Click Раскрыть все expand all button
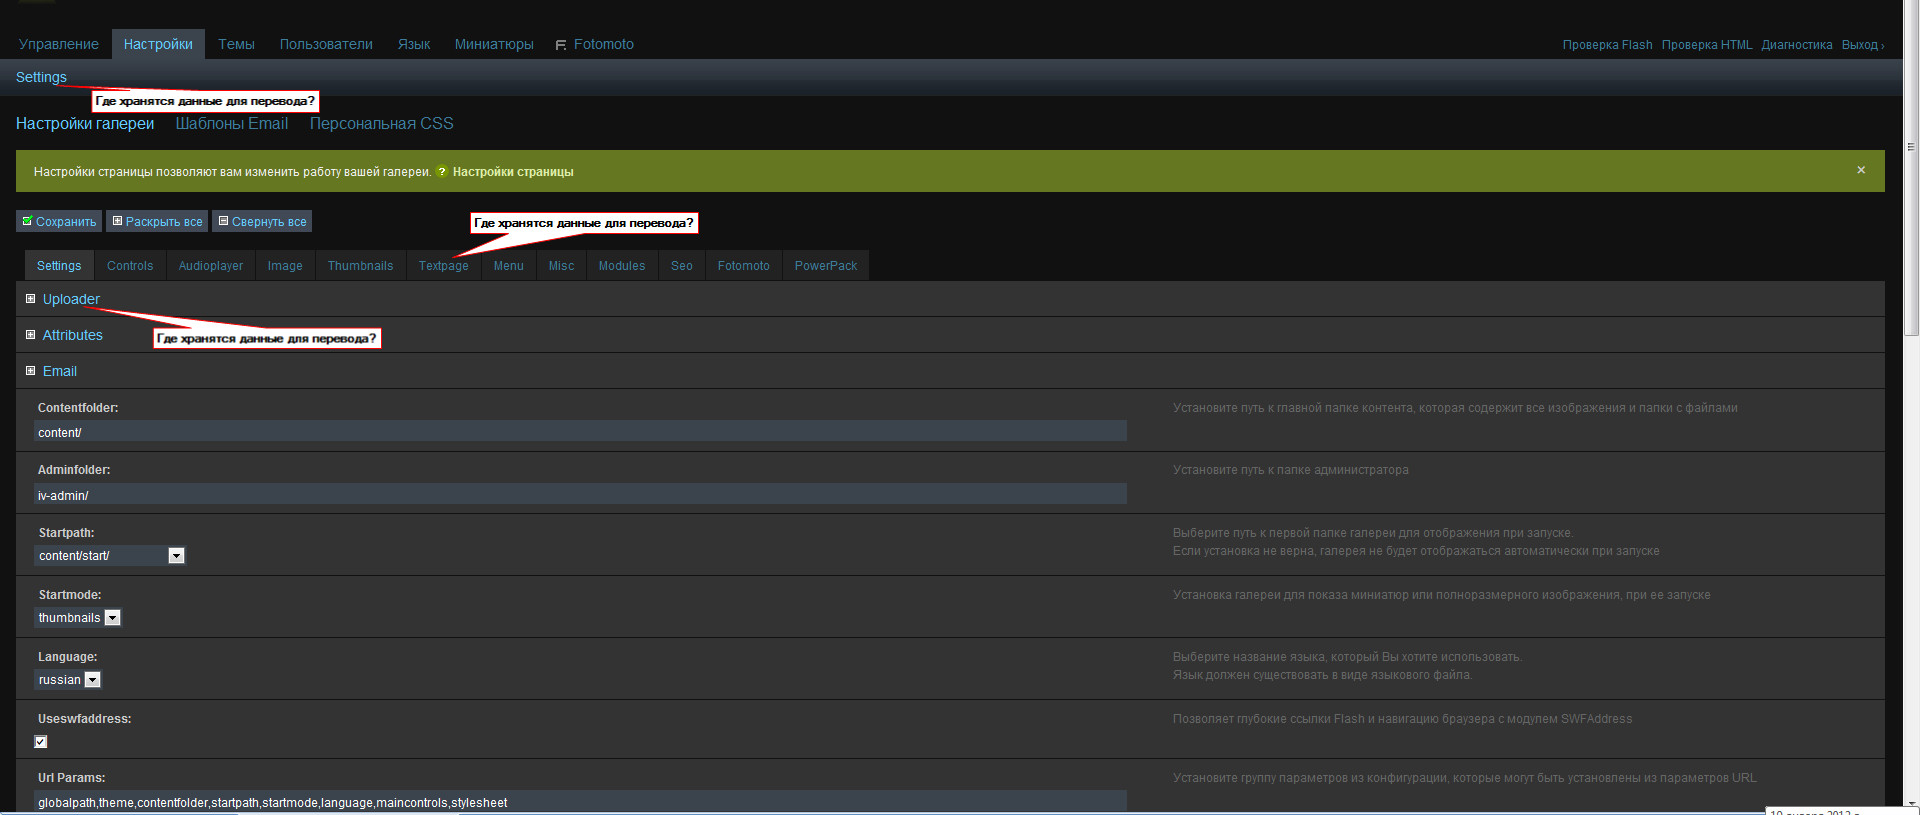 coord(157,221)
